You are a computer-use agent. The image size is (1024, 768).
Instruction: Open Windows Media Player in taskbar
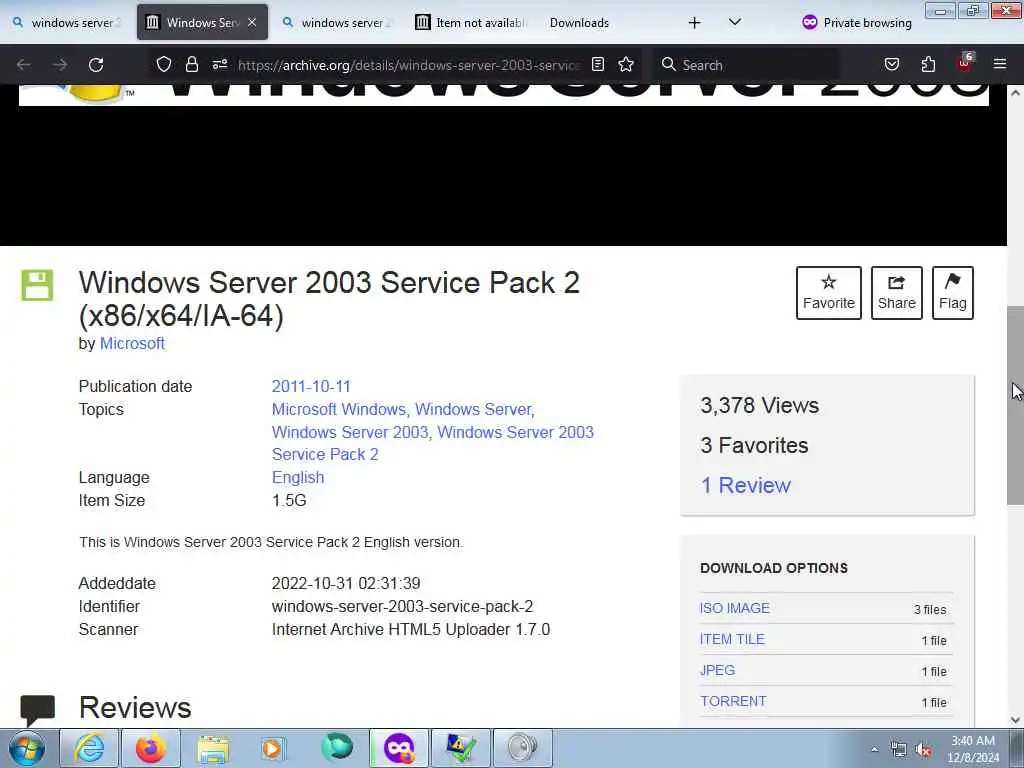274,748
